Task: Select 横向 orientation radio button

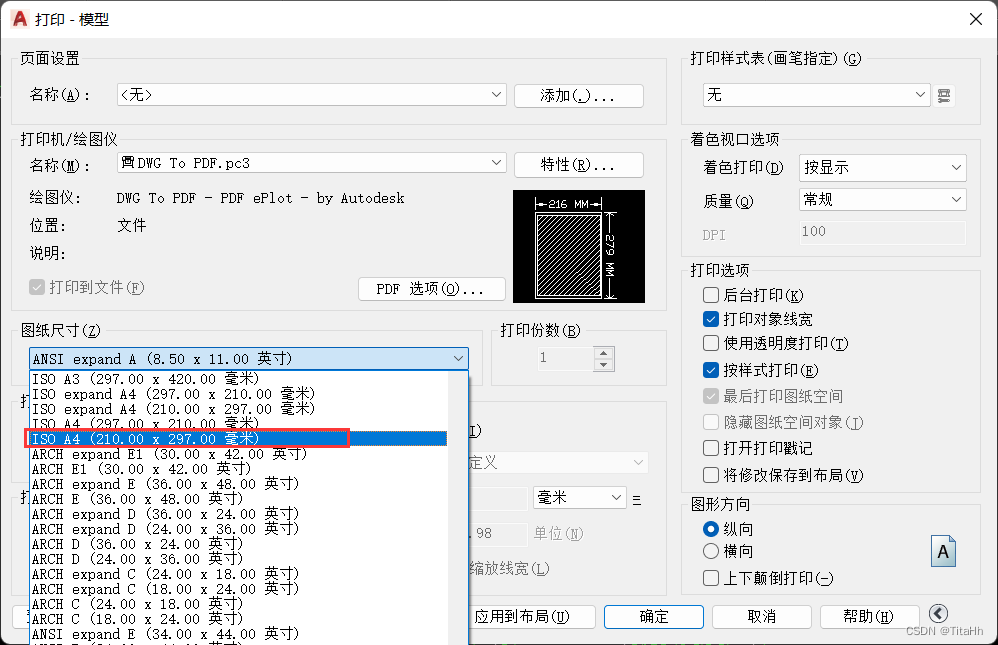Action: (x=711, y=551)
